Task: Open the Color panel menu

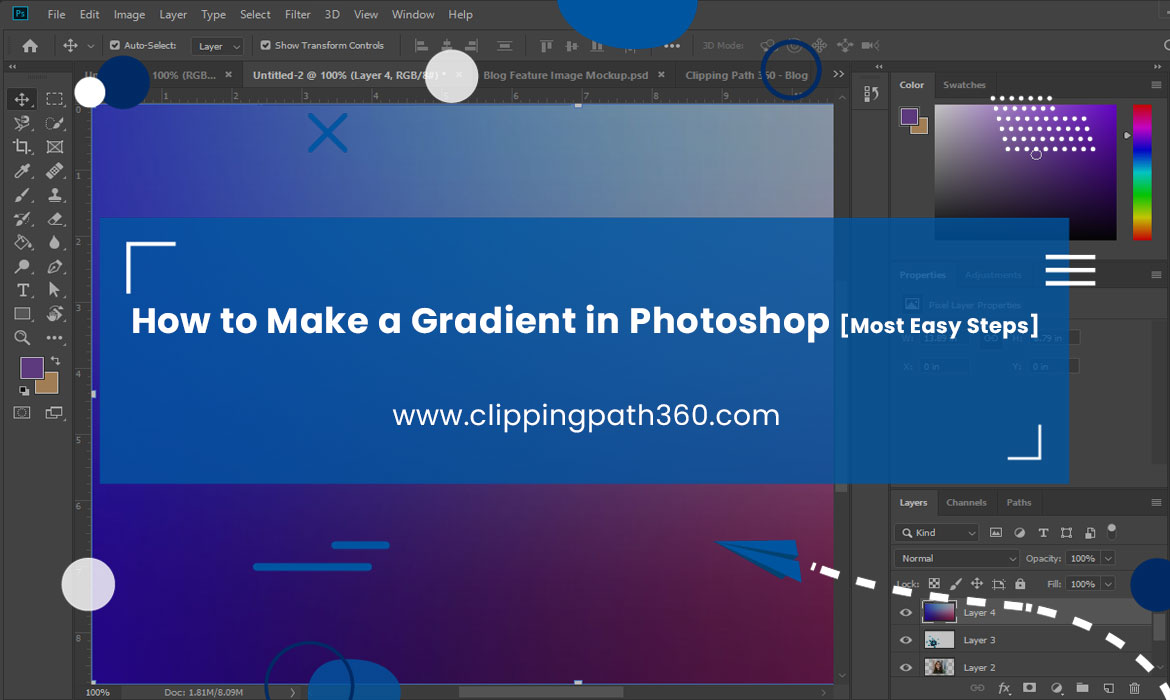Action: 1156,84
